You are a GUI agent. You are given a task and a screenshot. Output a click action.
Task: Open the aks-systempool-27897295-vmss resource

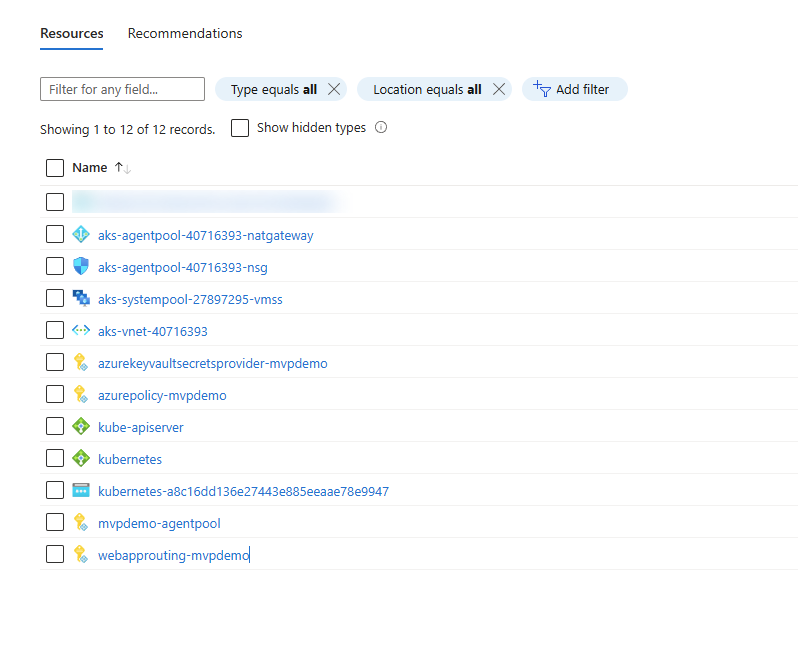pyautogui.click(x=190, y=300)
